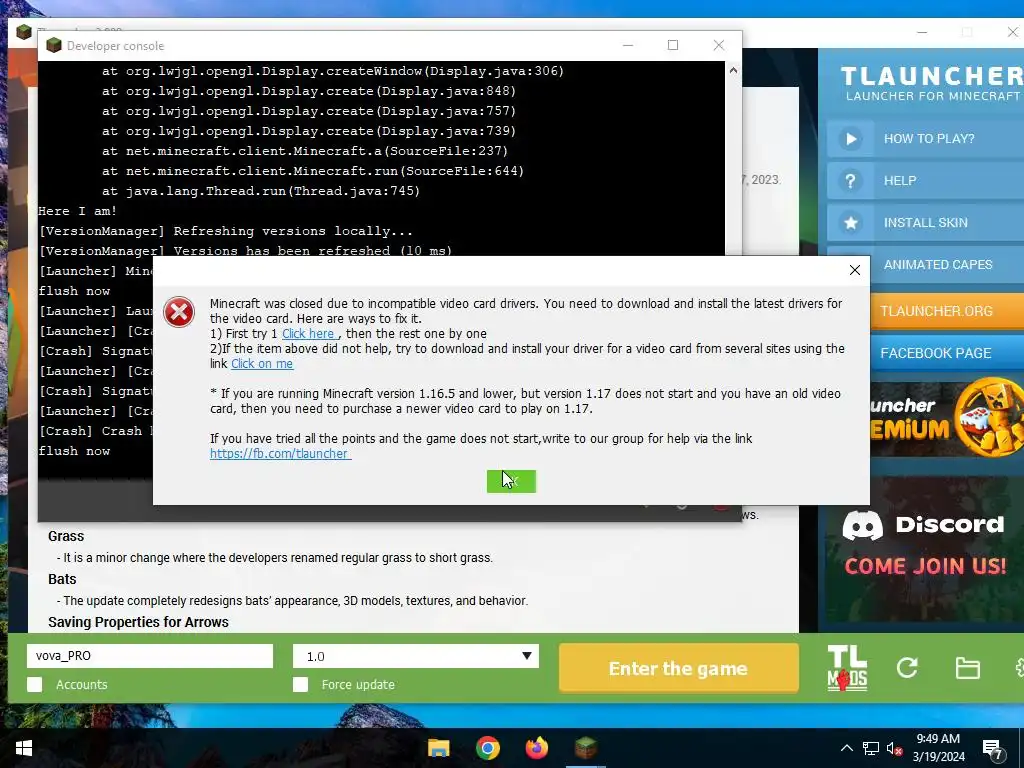
Task: Click the TLAUNCHER logo heading in sidebar
Action: click(931, 76)
